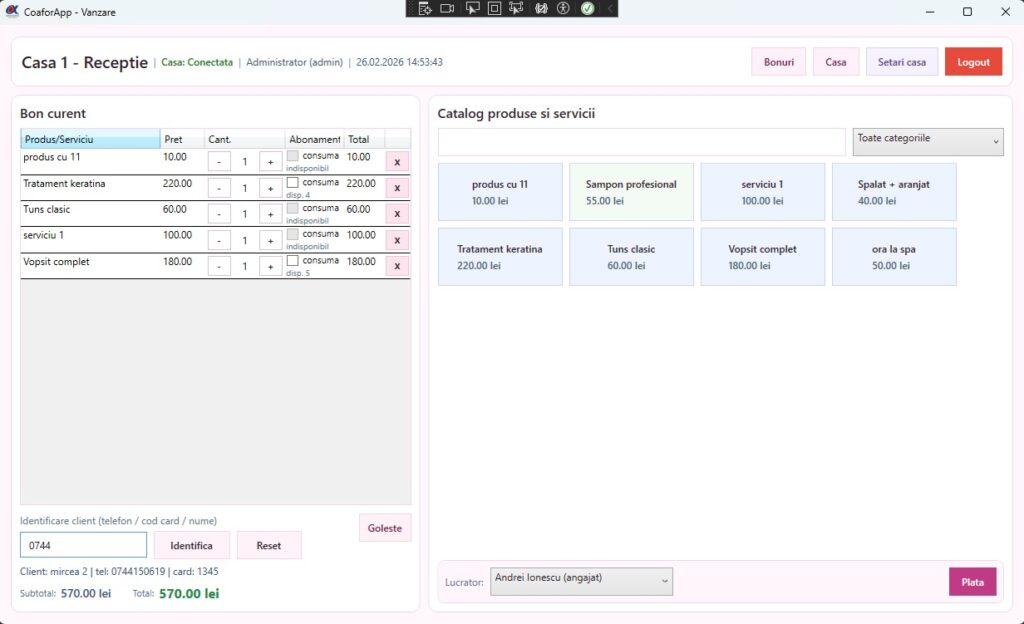Enable the consuma checkbox for Vopsit complet
This screenshot has height=624, width=1024.
click(293, 260)
